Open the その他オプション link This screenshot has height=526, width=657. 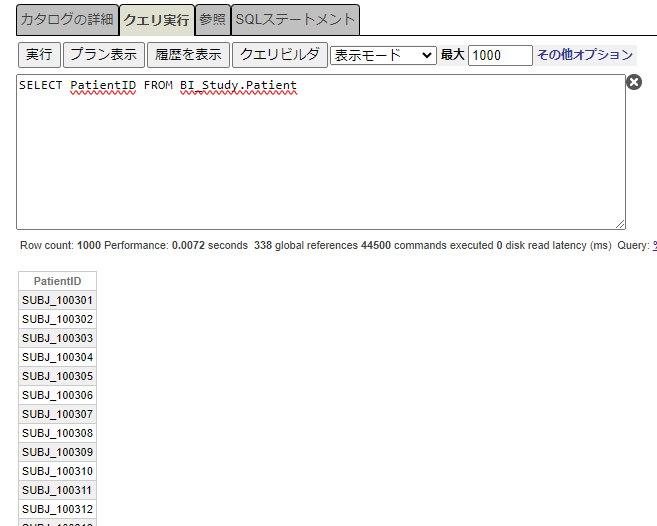point(585,55)
